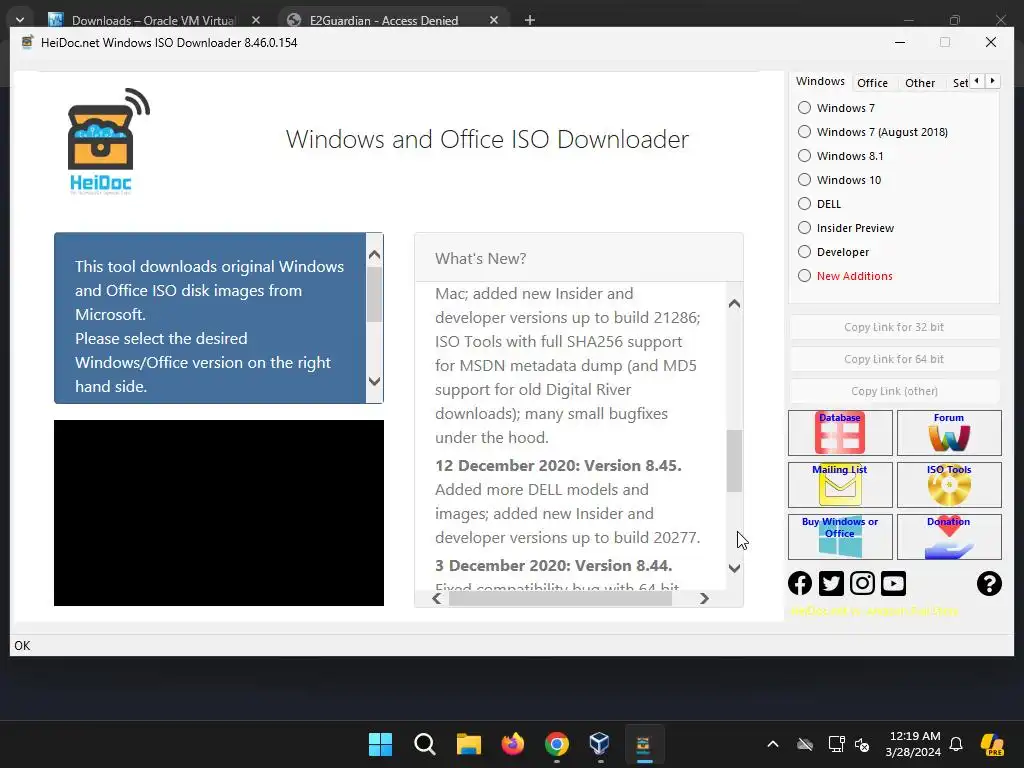Open VirtualBox from taskbar
The height and width of the screenshot is (768, 1024).
600,744
